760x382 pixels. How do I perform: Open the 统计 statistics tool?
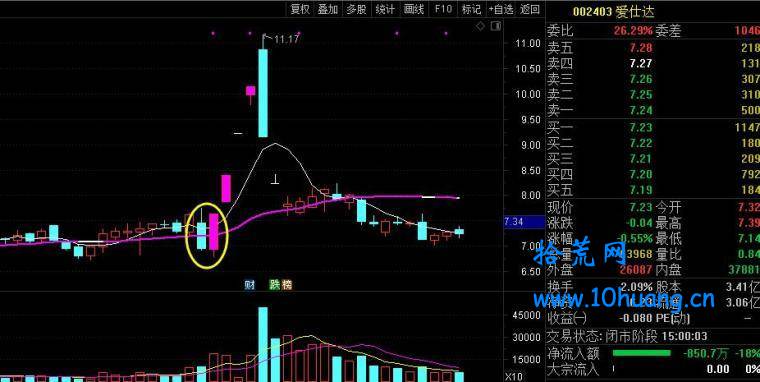(385, 9)
